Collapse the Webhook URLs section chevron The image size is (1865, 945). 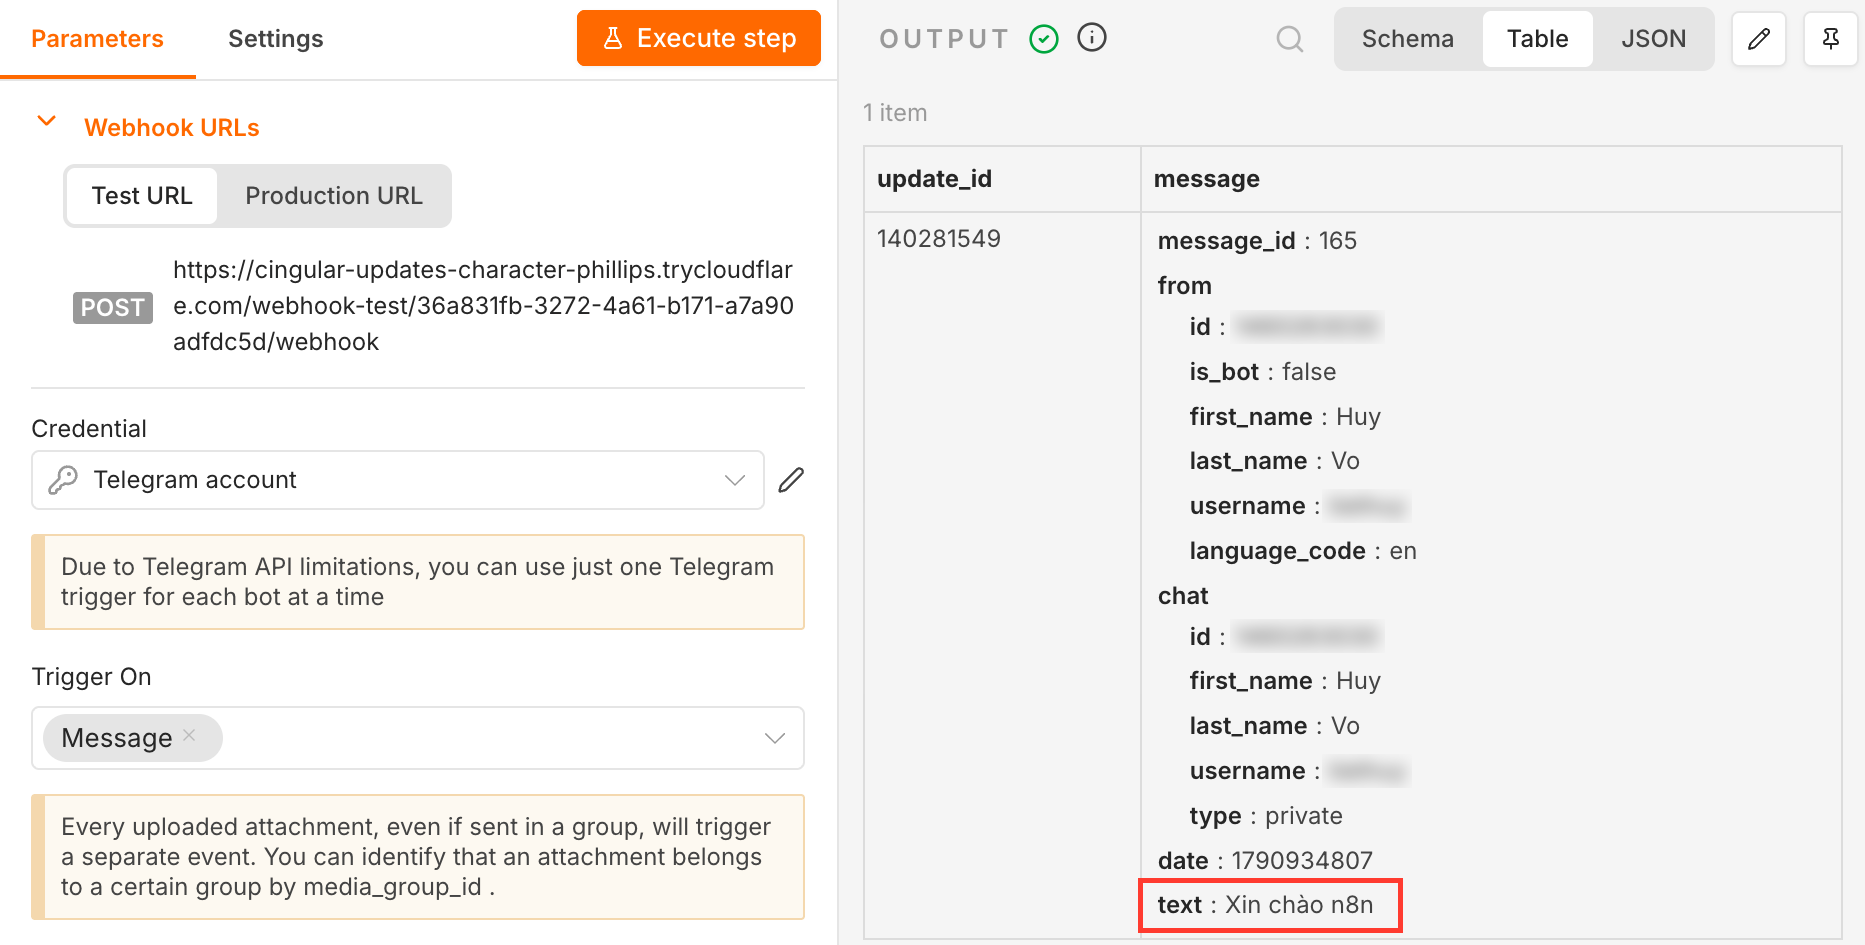[46, 121]
